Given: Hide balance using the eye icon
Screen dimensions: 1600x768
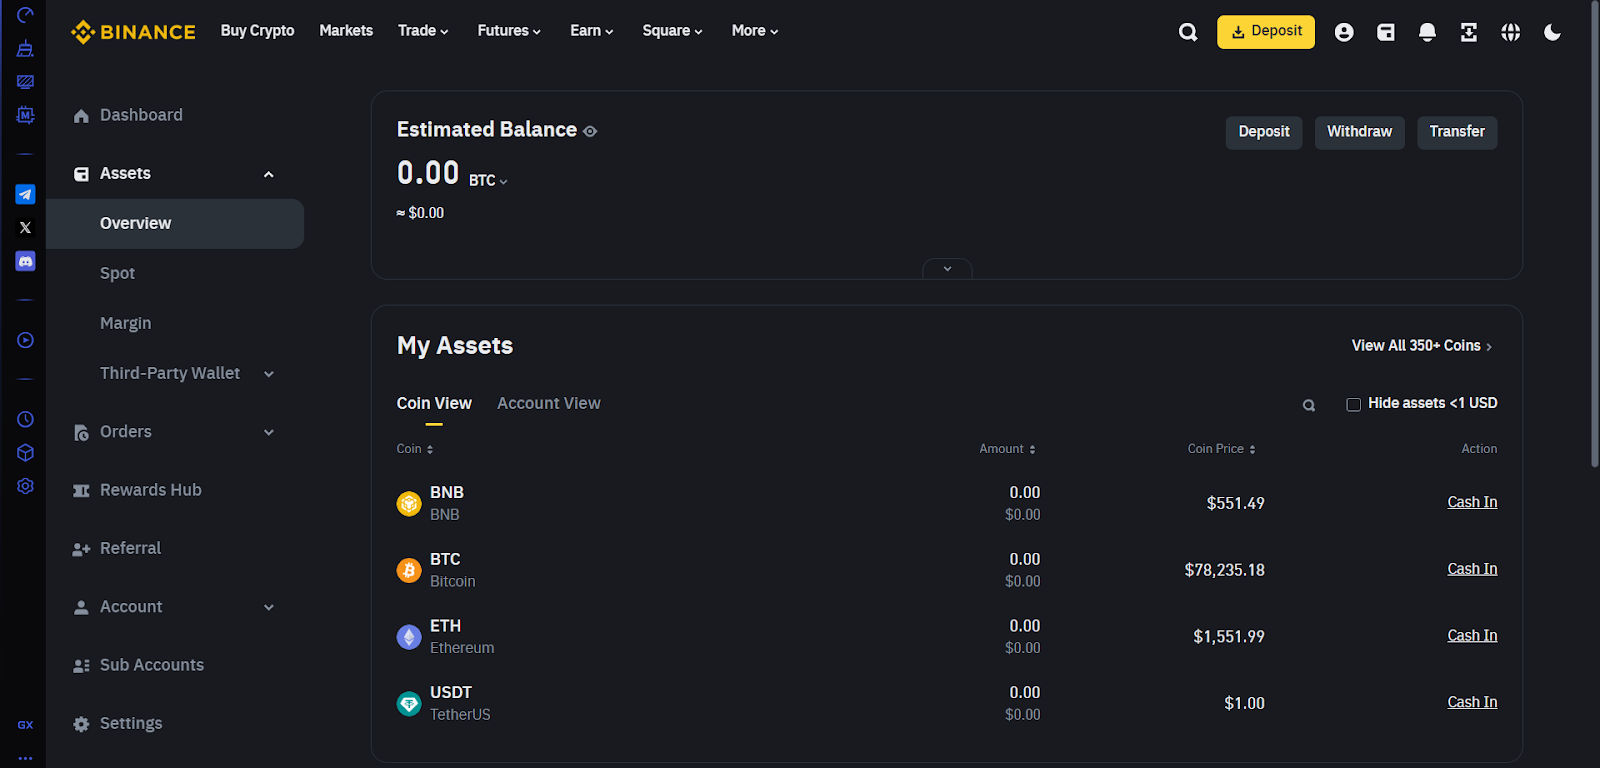Looking at the screenshot, I should [x=590, y=131].
